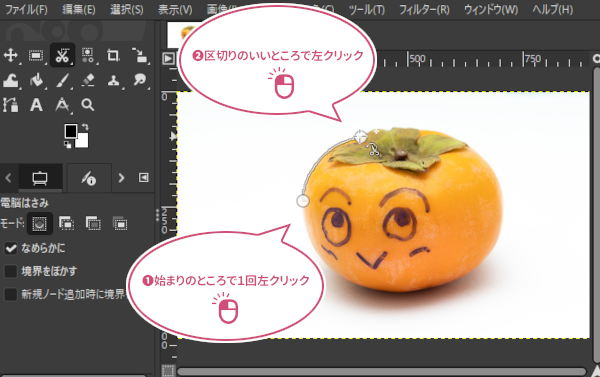Open the 選択(S) menu
The image size is (600, 377).
click(127, 9)
